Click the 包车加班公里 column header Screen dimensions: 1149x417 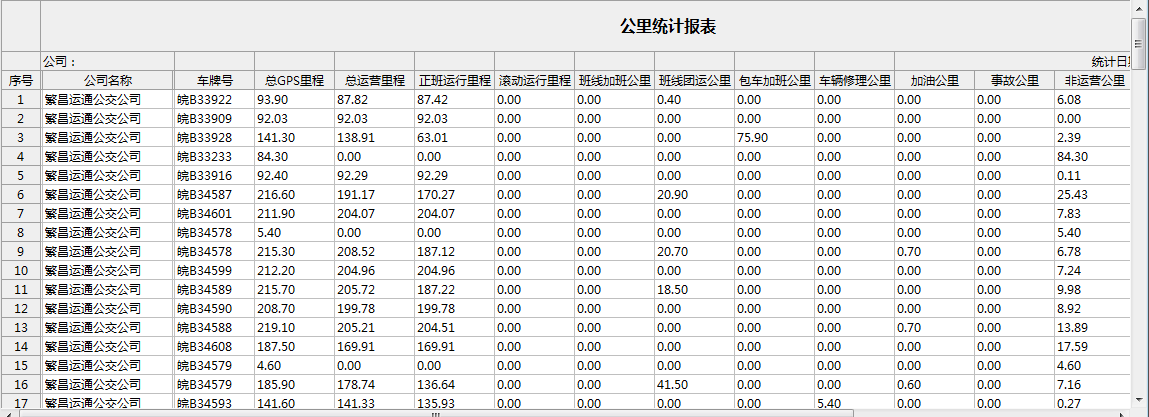tap(774, 80)
